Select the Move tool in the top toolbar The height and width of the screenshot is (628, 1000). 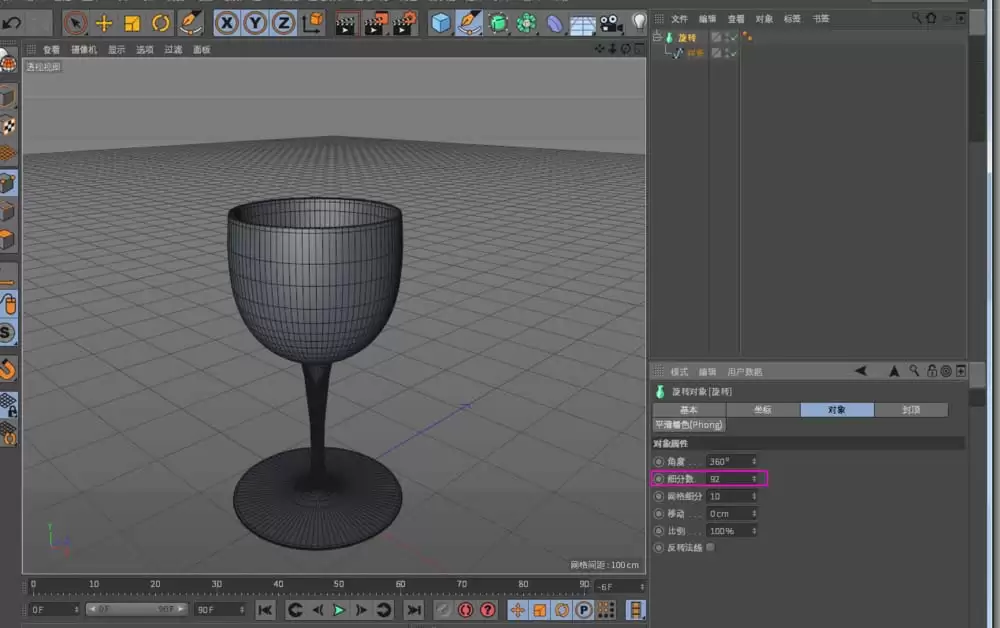pos(105,19)
